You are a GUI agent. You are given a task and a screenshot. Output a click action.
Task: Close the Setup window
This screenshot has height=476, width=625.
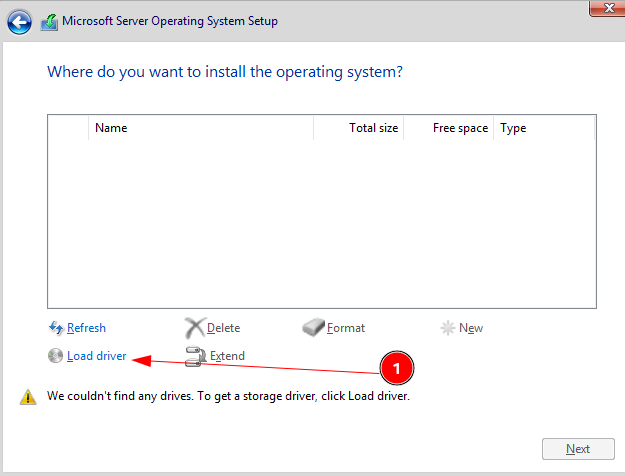[x=607, y=8]
